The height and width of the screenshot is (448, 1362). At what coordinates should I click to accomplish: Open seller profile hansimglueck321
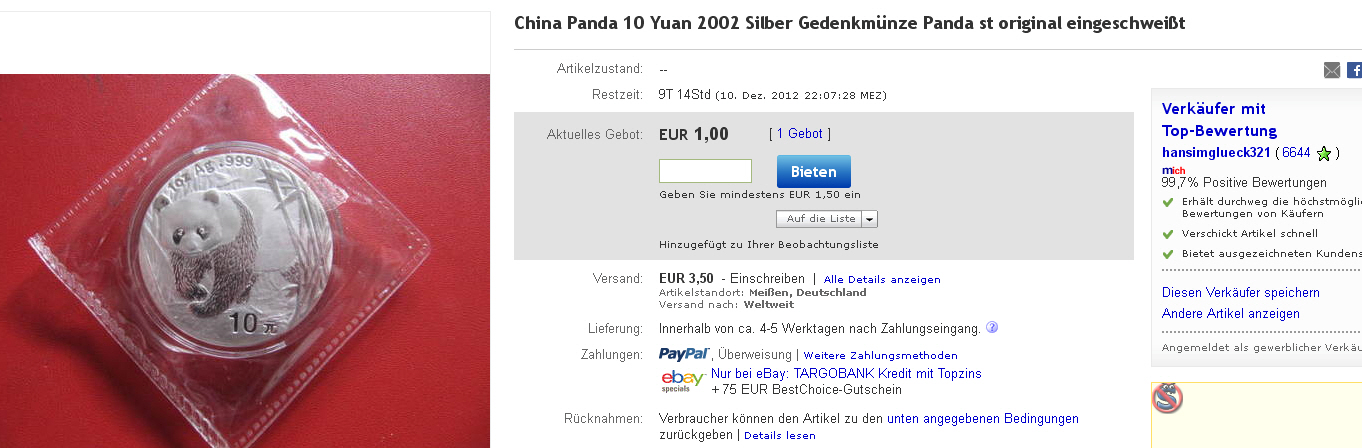[x=1216, y=153]
